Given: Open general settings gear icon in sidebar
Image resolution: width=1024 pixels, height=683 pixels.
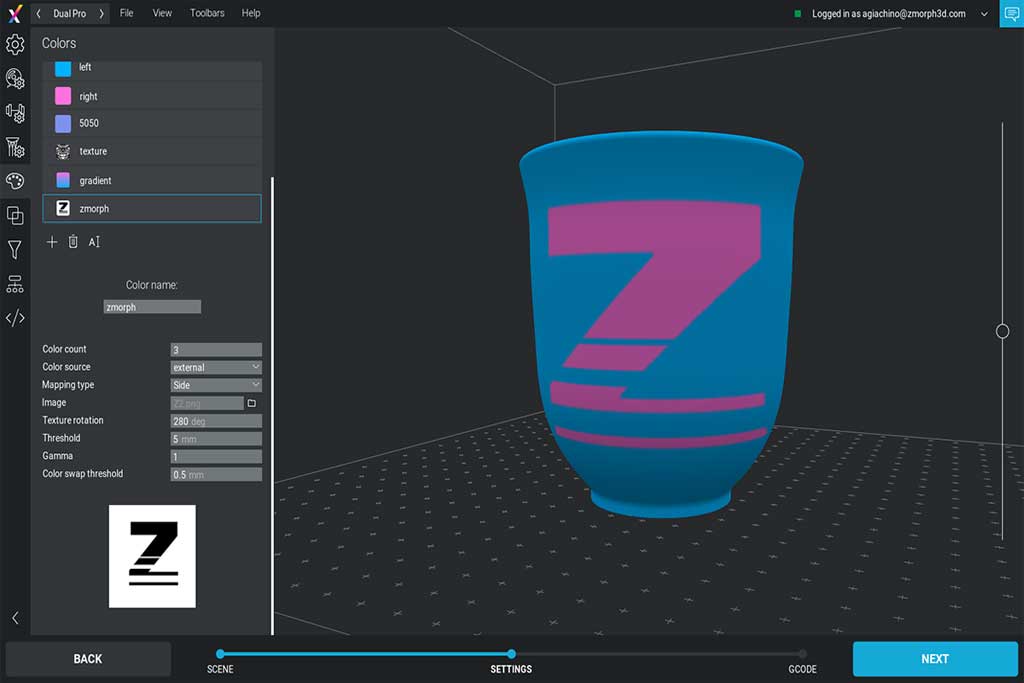Looking at the screenshot, I should tap(15, 44).
